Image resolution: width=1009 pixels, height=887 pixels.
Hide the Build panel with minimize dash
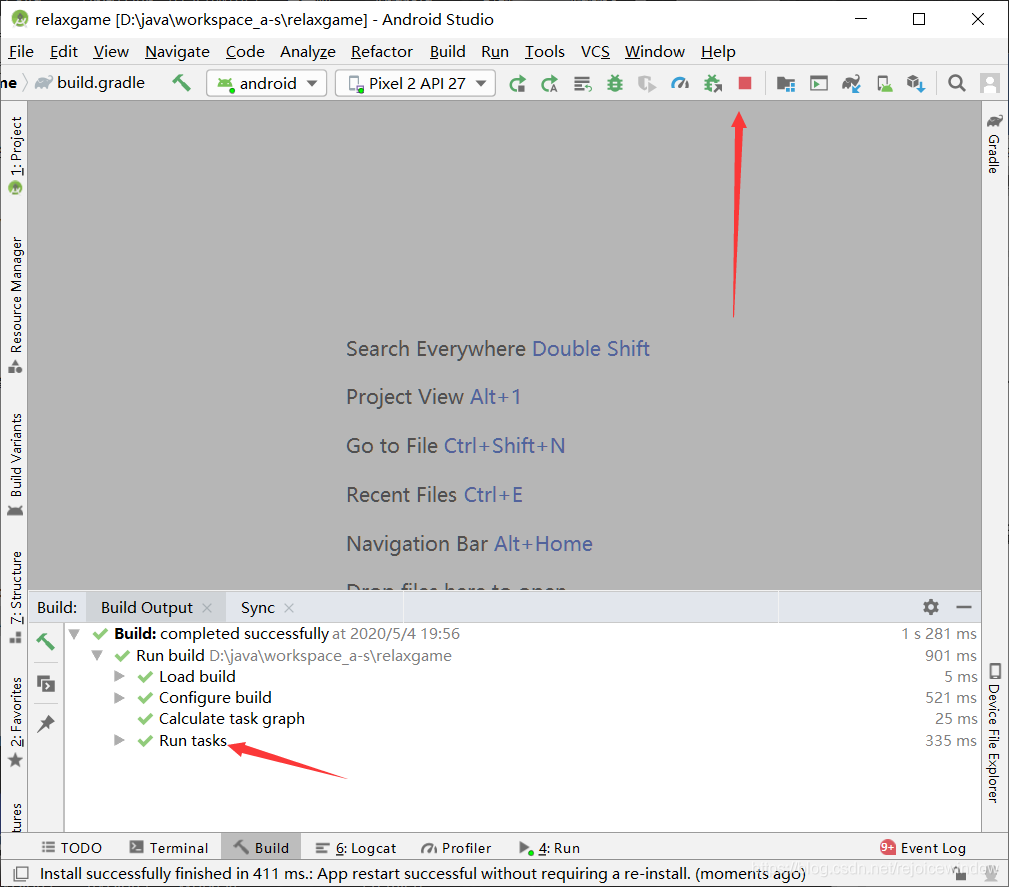[x=963, y=607]
